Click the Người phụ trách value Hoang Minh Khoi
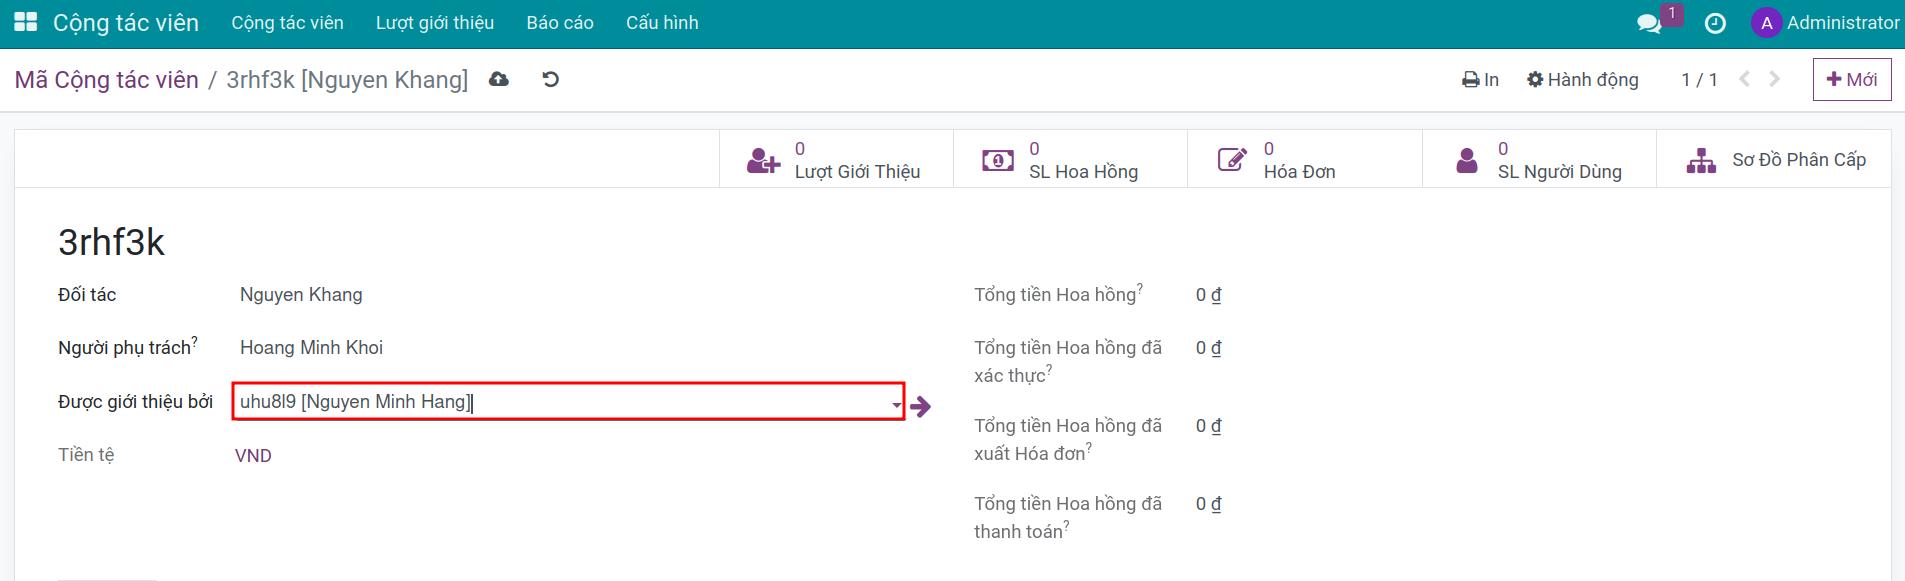Image resolution: width=1905 pixels, height=581 pixels. click(x=311, y=348)
